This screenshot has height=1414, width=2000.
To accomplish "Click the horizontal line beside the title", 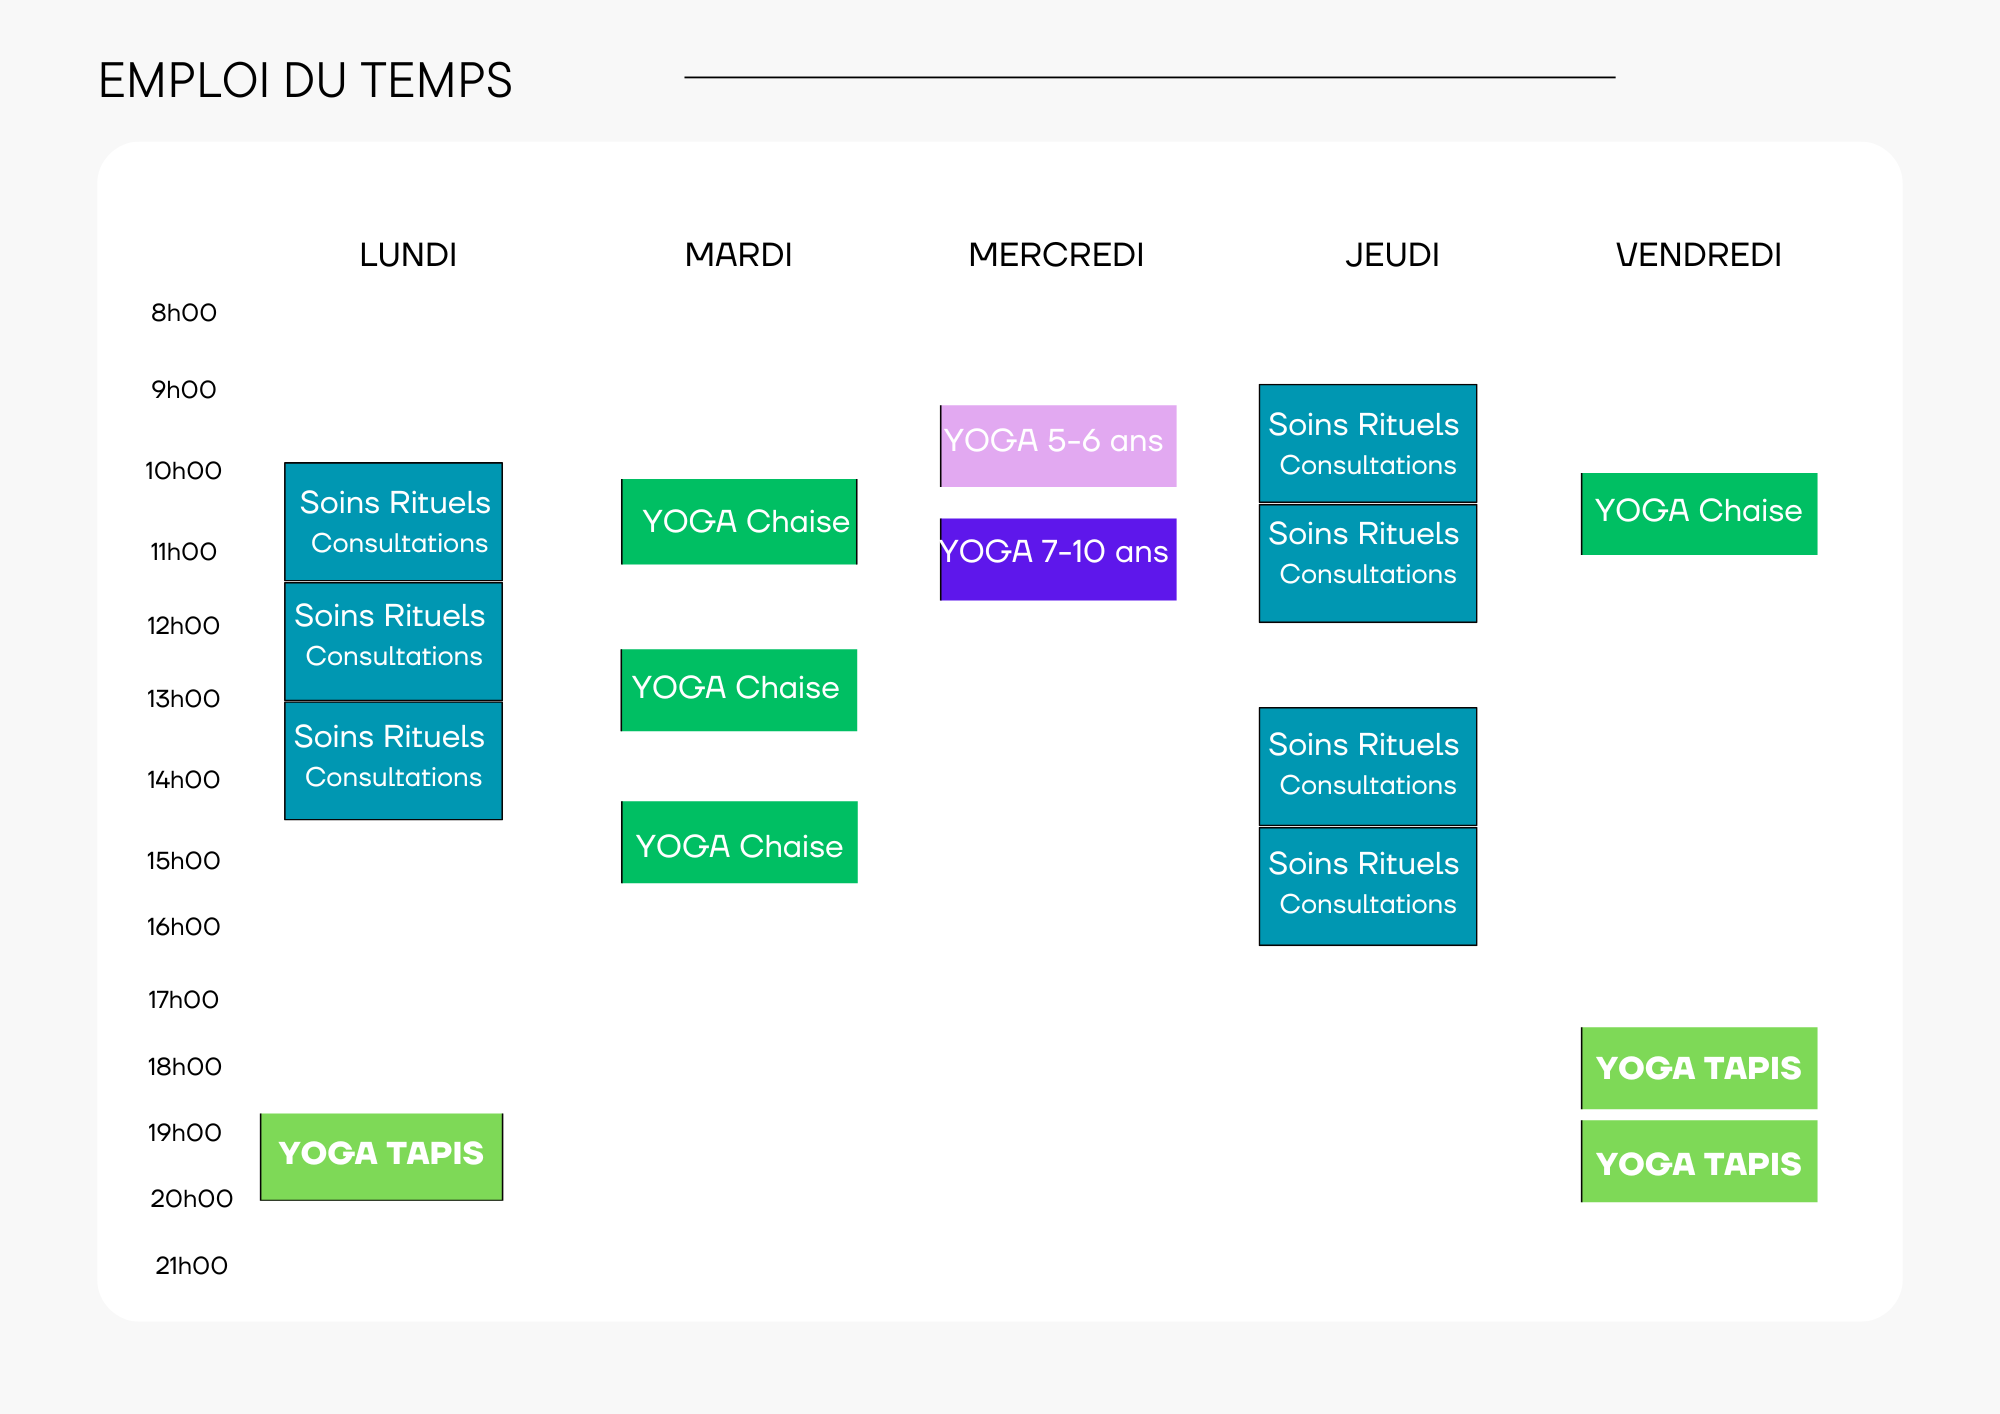I will point(1149,77).
